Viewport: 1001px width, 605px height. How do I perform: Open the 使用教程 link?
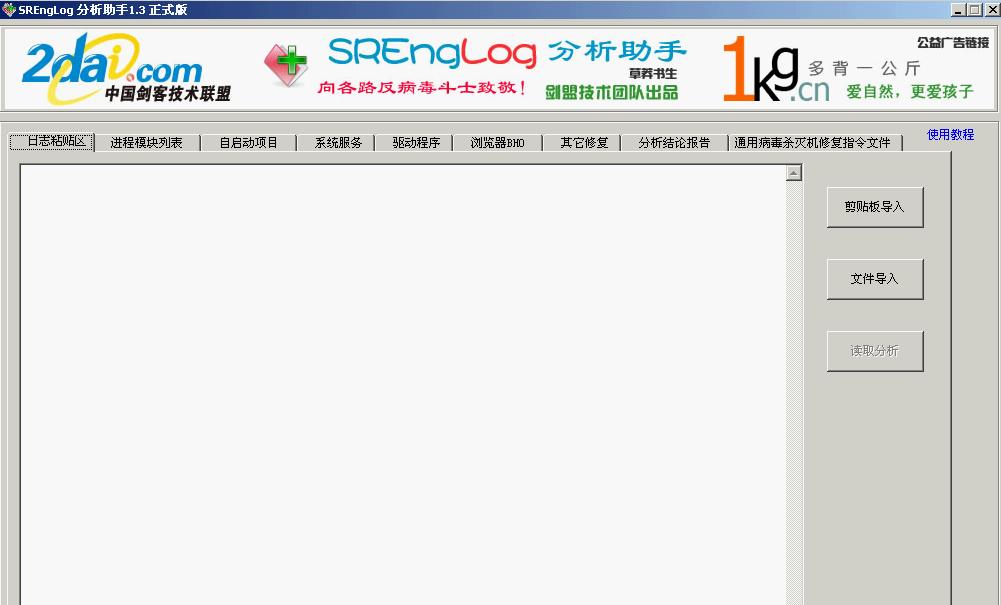(950, 135)
